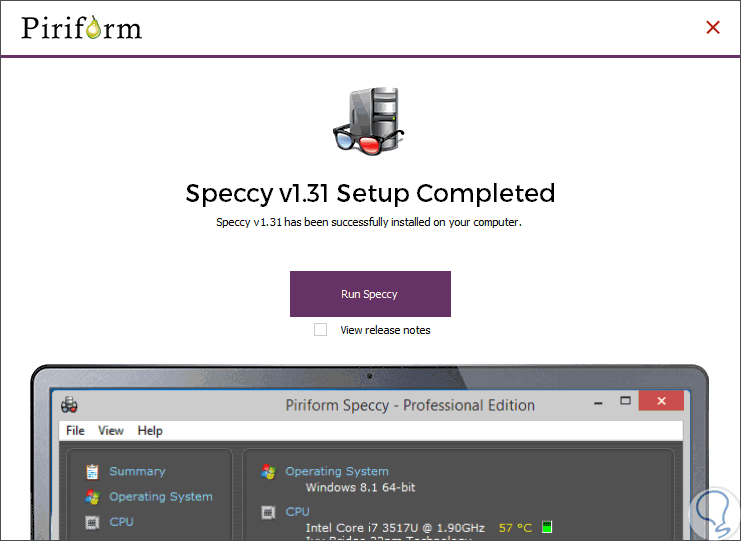Select CPU in the Speccy sidebar
The image size is (741, 541).
[121, 522]
